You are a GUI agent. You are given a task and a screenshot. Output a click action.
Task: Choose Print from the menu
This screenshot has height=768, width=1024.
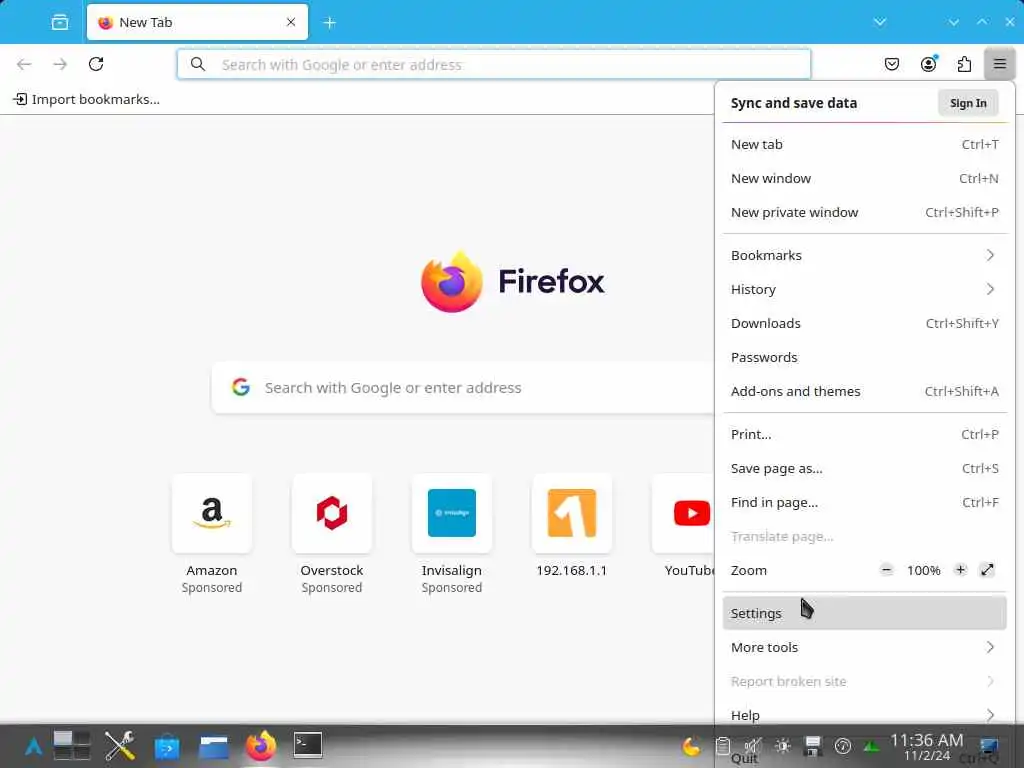pyautogui.click(x=865, y=434)
